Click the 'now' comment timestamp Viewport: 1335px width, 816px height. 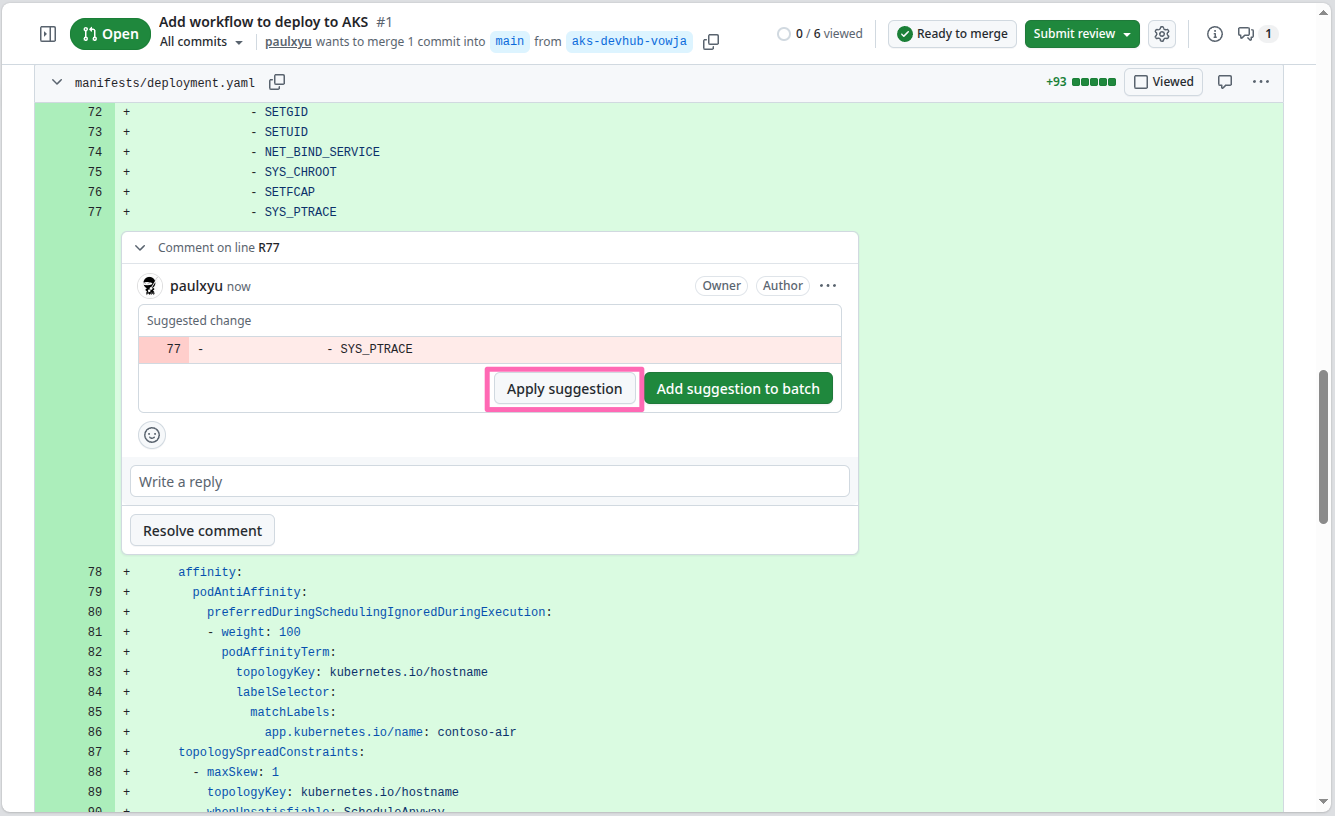(239, 287)
